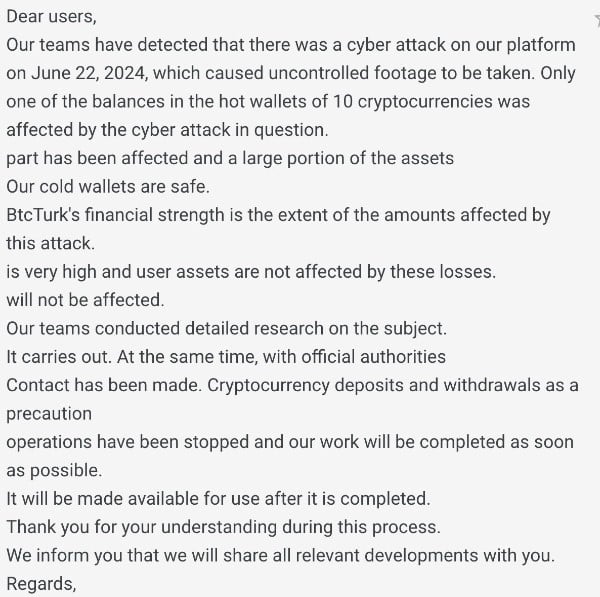
Task: Click "Our teams conducted detailed research" line
Action: click(x=227, y=328)
